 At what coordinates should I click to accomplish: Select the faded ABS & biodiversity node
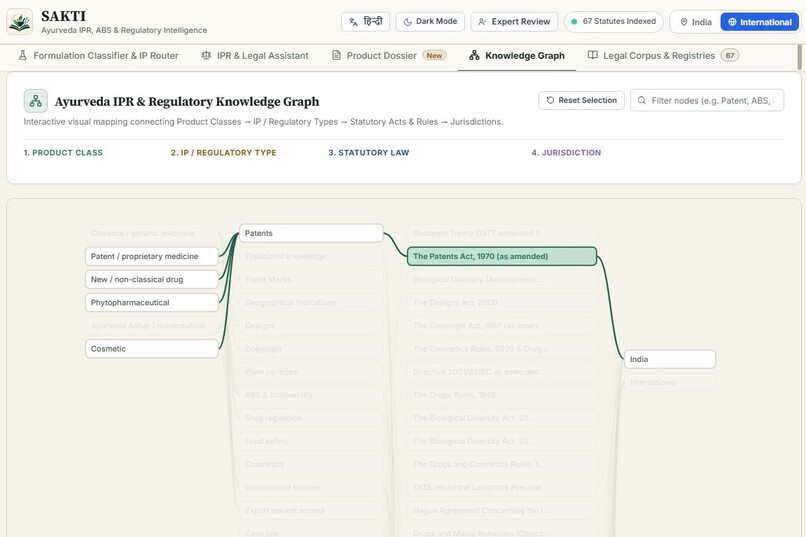pyautogui.click(x=312, y=395)
